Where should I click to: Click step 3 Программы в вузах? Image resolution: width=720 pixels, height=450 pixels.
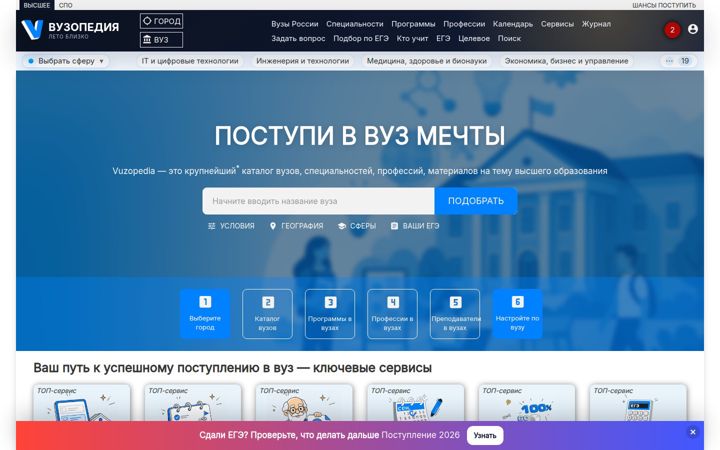(330, 314)
